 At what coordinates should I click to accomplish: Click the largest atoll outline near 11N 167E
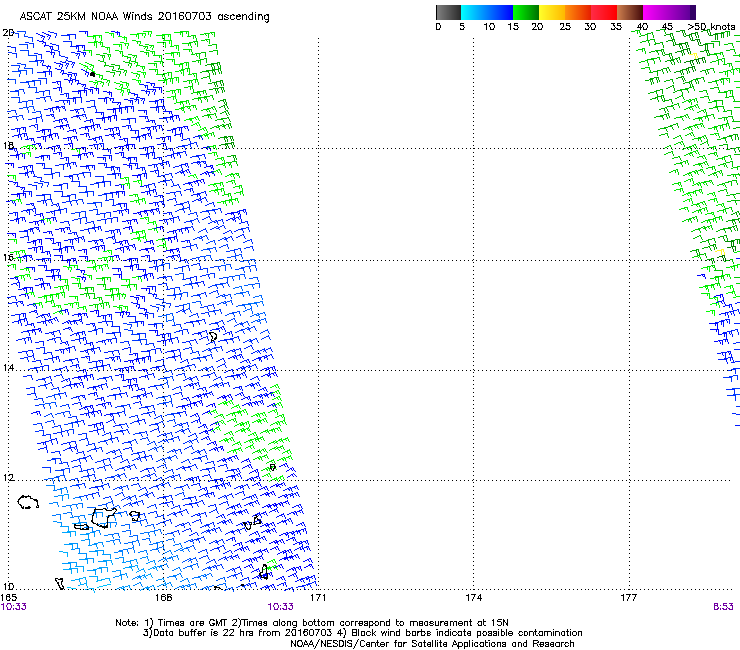pyautogui.click(x=103, y=518)
